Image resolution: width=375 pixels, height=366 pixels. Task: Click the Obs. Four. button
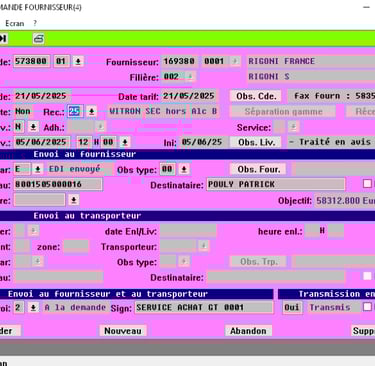259,169
